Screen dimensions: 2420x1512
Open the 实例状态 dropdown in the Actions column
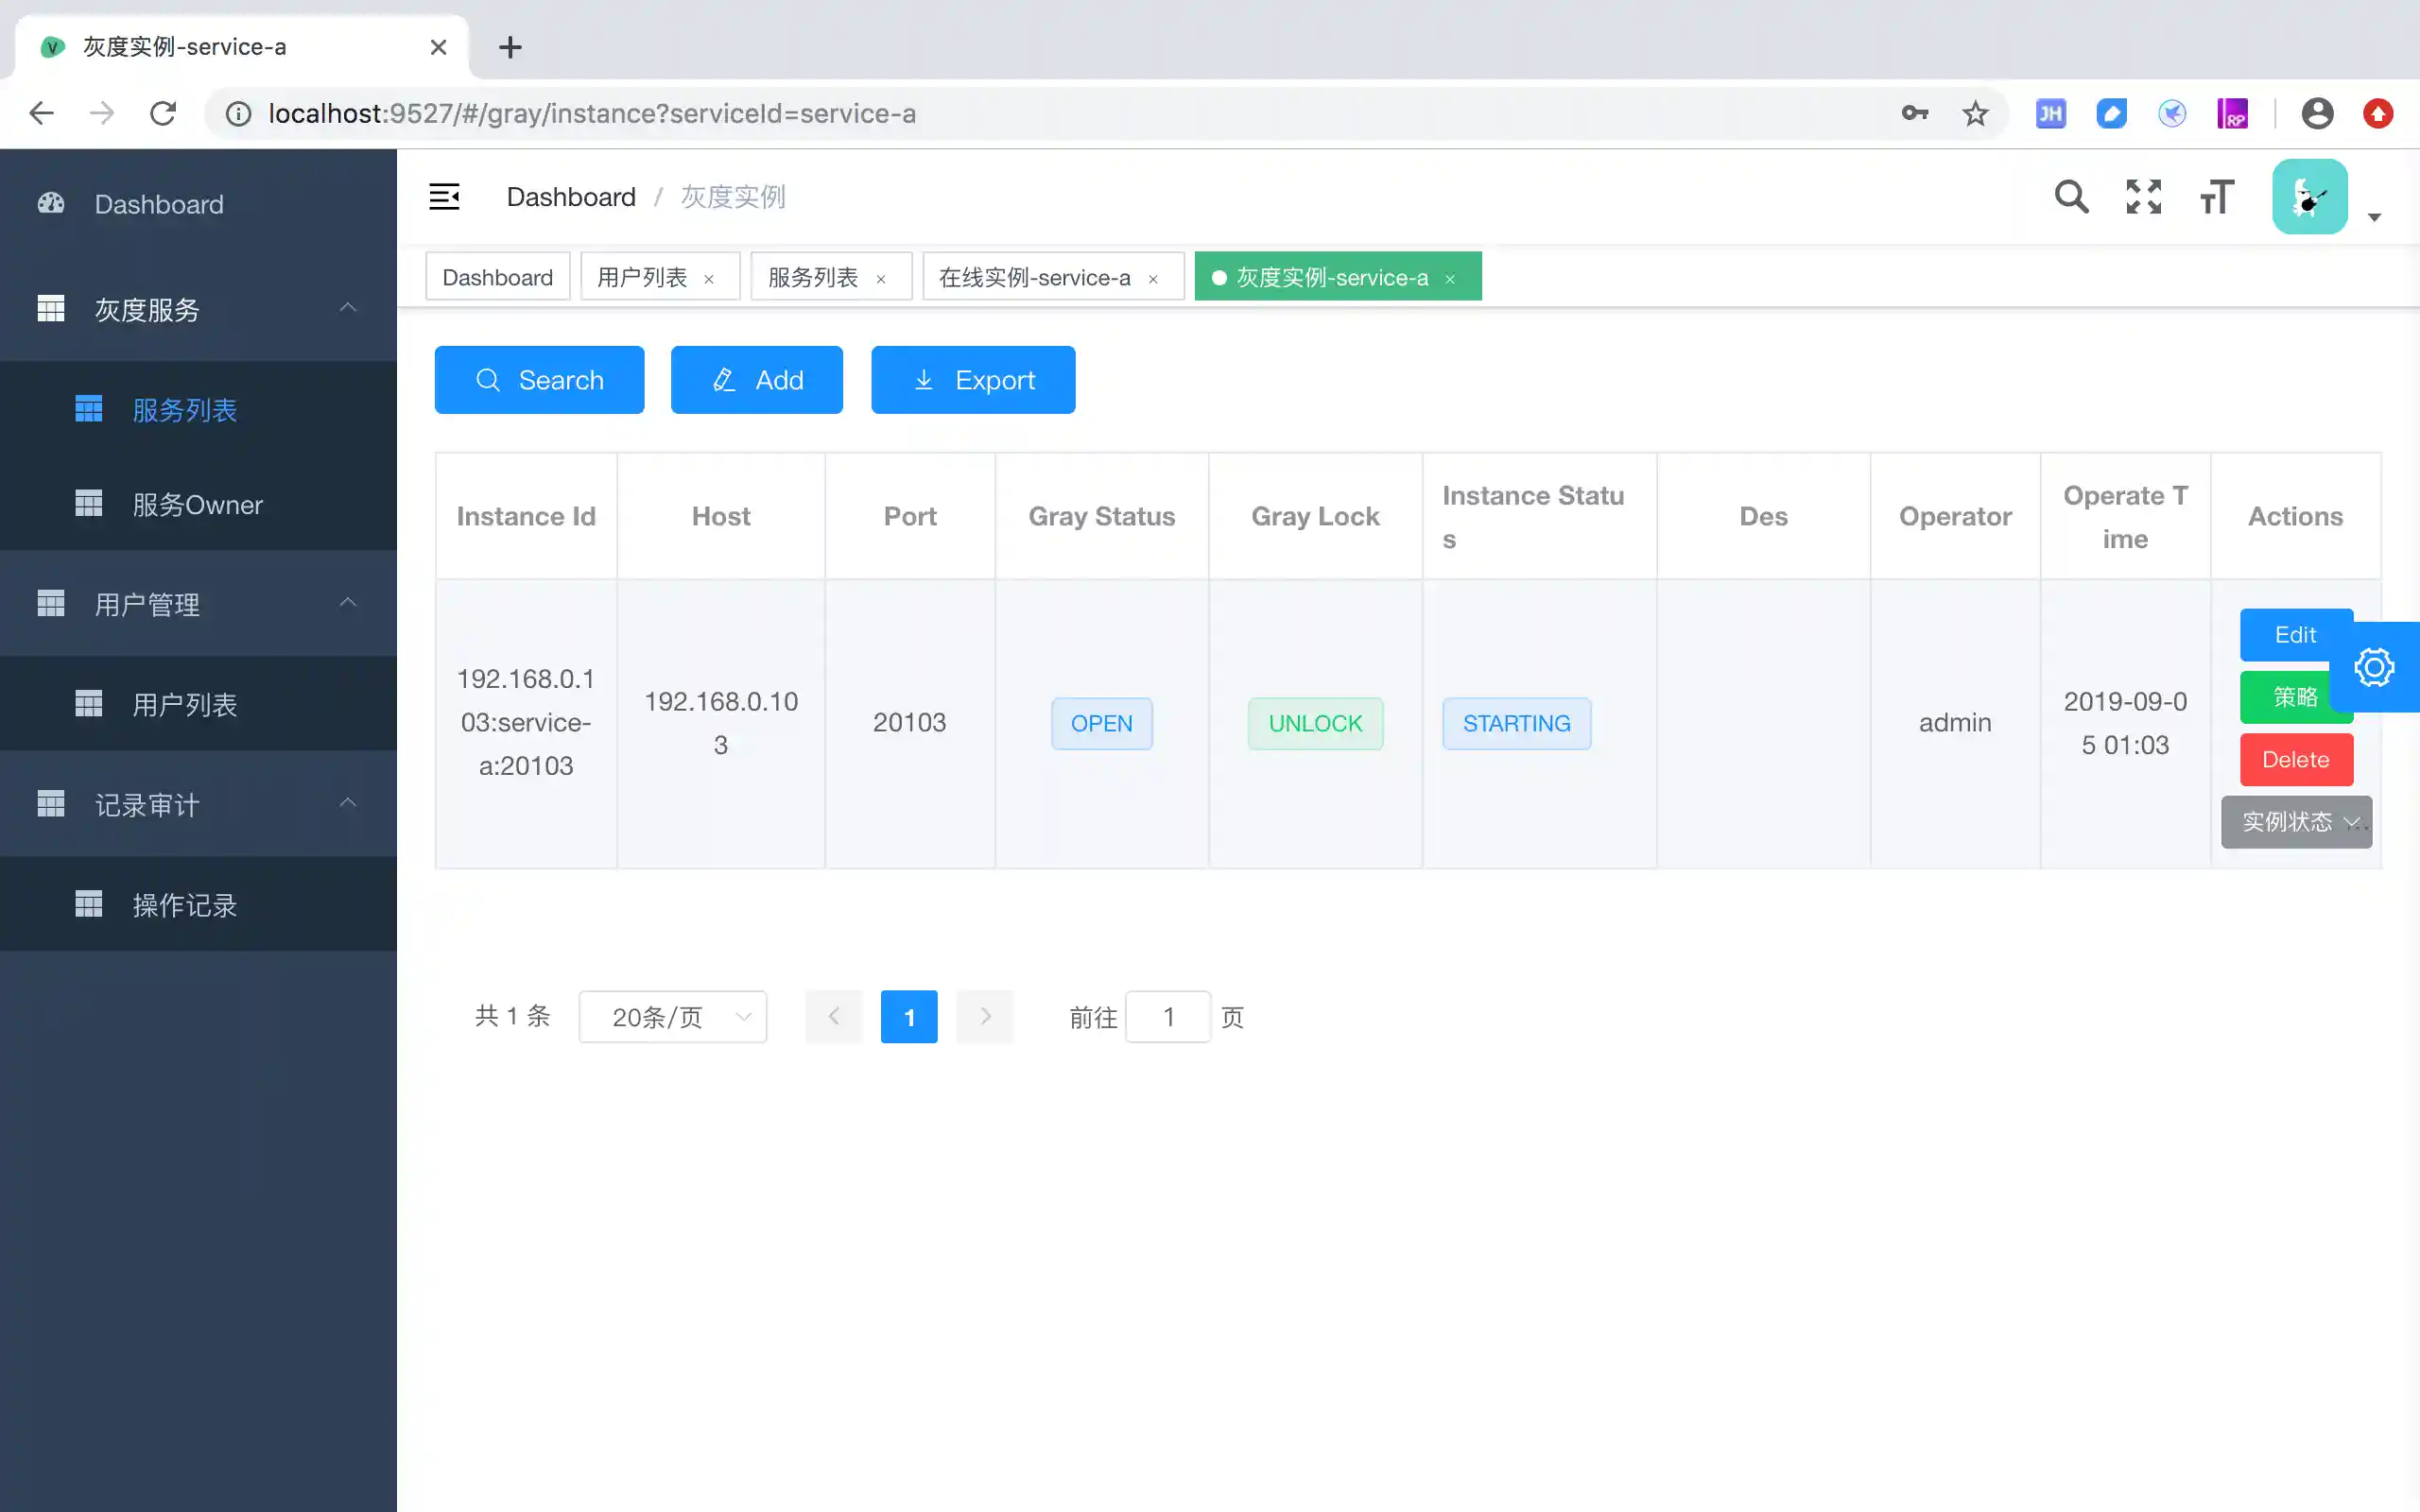coord(2295,822)
